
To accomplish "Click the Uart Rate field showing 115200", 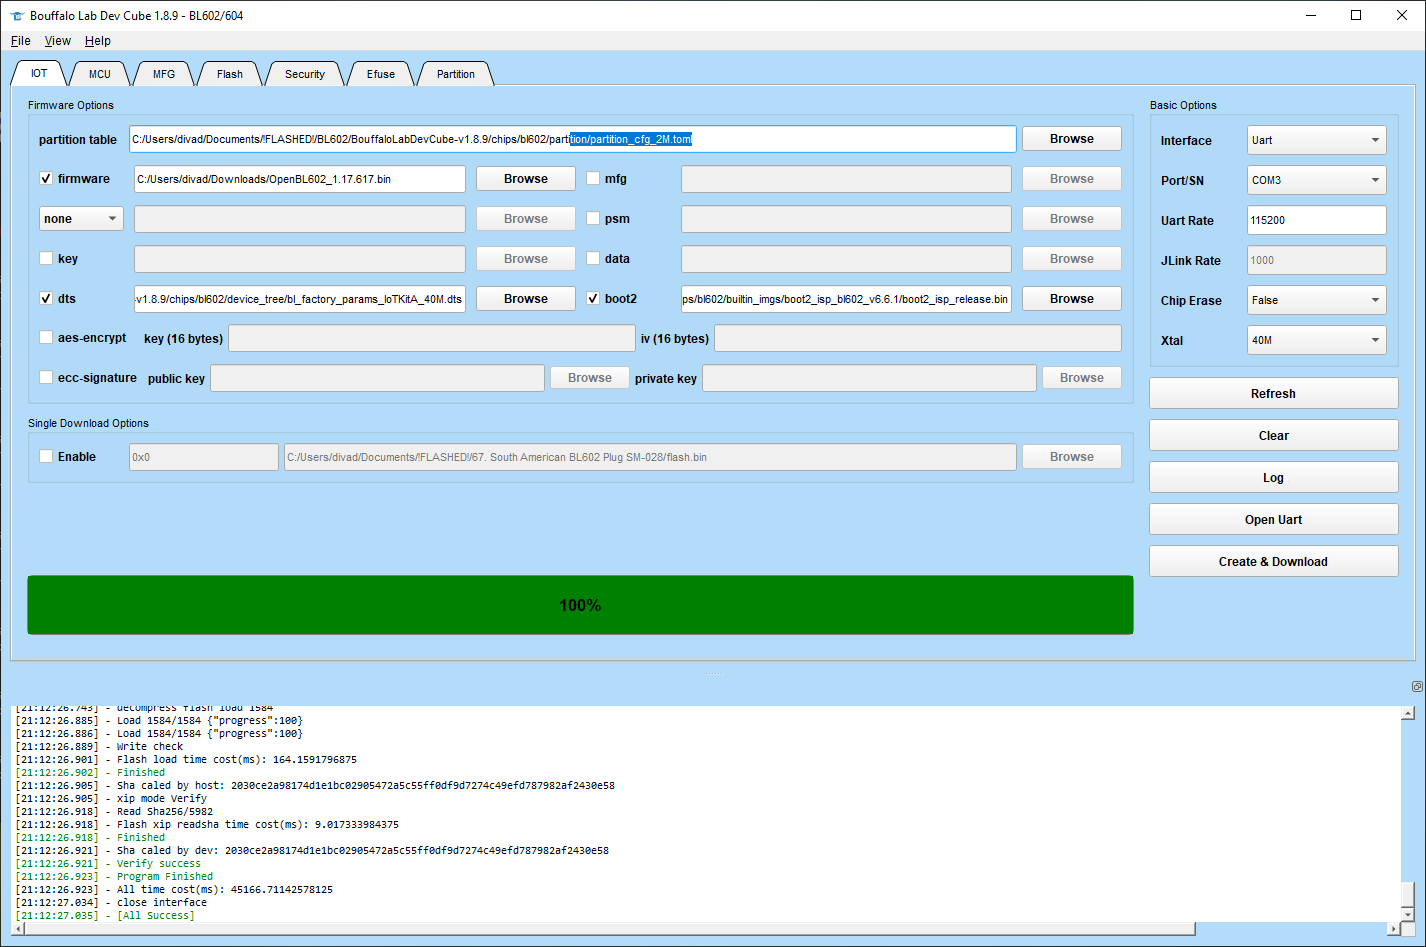I will pyautogui.click(x=1317, y=220).
